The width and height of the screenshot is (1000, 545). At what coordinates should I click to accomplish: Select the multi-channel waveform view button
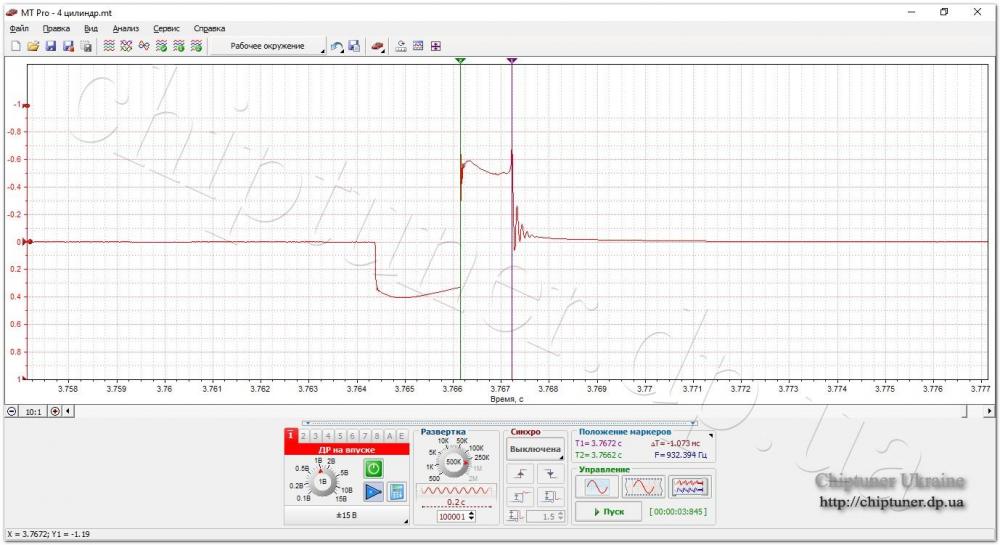pyautogui.click(x=689, y=487)
